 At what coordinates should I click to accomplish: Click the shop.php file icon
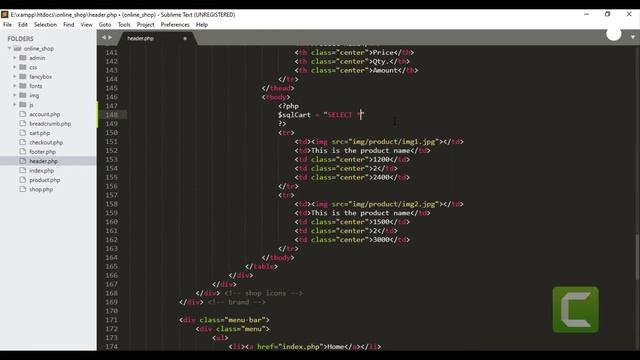[23, 189]
